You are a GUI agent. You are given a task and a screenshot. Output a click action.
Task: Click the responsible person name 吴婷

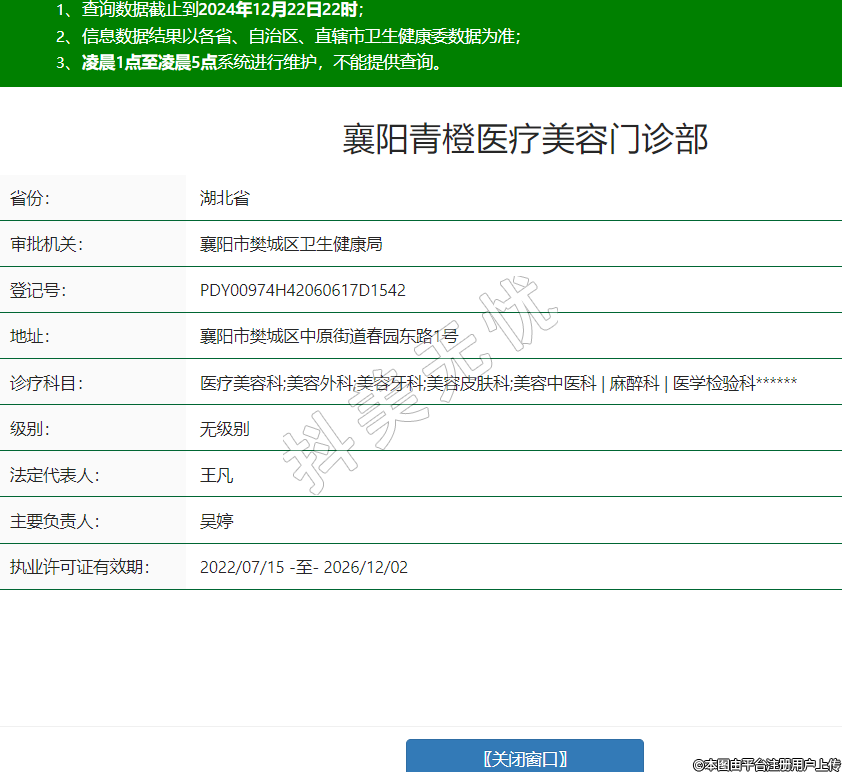216,521
